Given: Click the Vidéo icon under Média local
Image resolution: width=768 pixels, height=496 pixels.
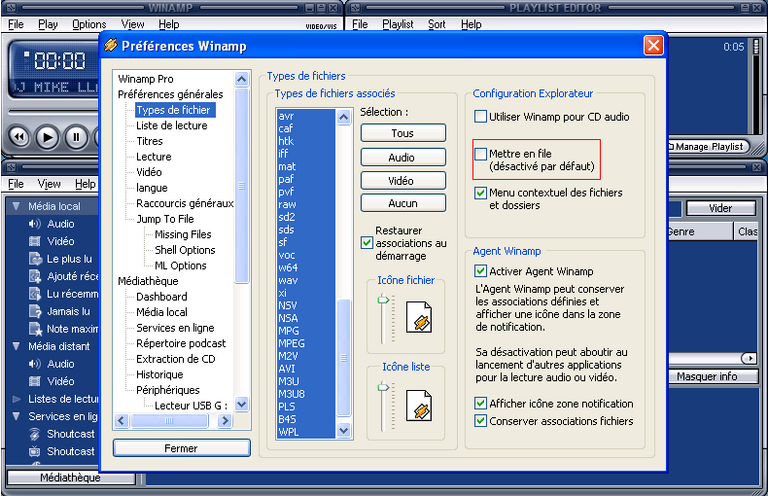Looking at the screenshot, I should coord(35,241).
